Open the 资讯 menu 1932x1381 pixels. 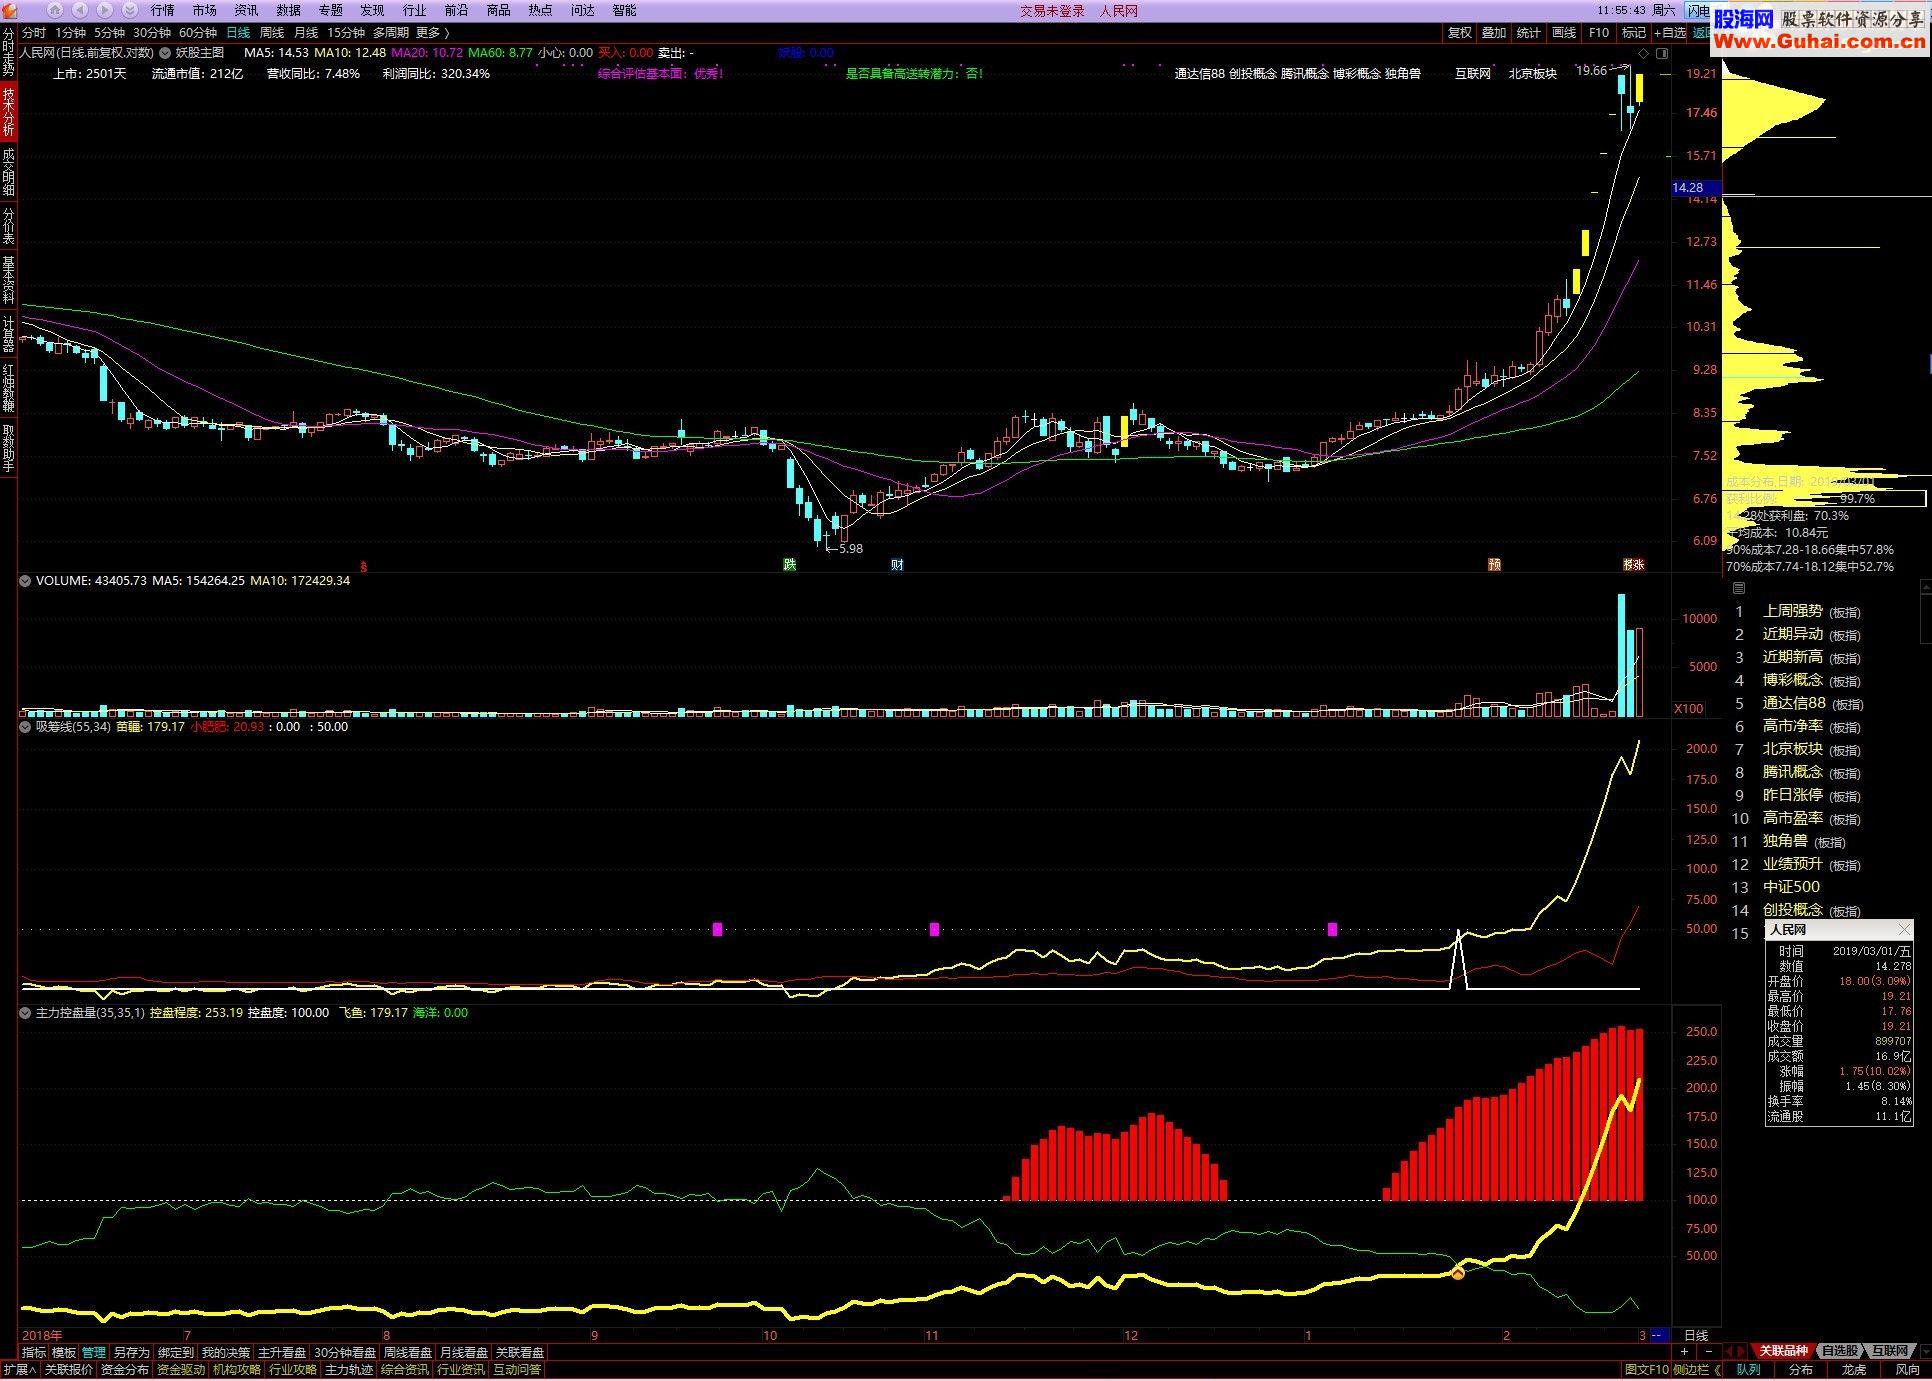[x=246, y=10]
